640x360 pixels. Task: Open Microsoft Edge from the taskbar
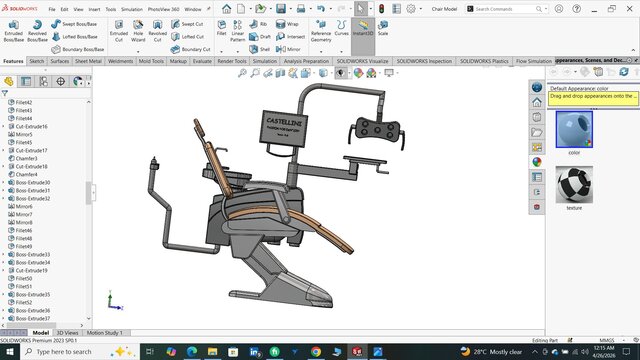point(192,351)
